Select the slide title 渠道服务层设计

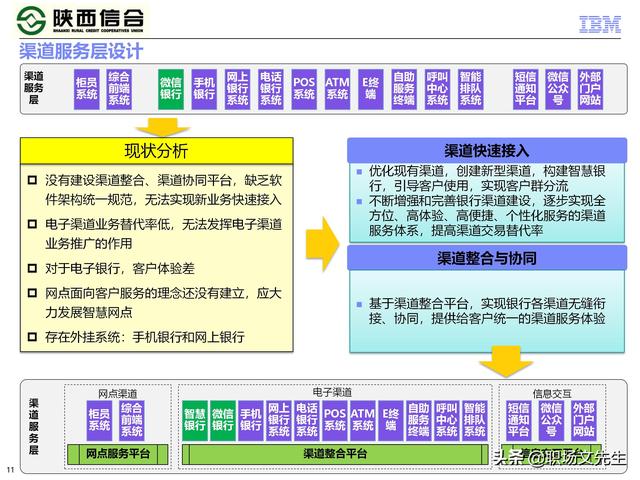coord(81,51)
